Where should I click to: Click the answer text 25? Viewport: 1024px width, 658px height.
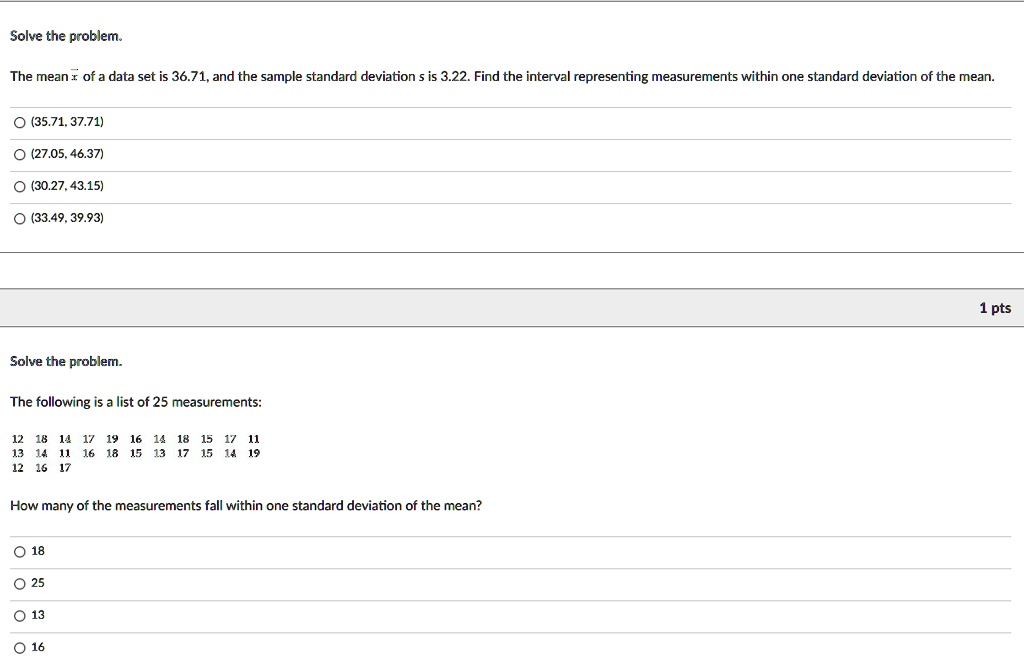click(36, 583)
